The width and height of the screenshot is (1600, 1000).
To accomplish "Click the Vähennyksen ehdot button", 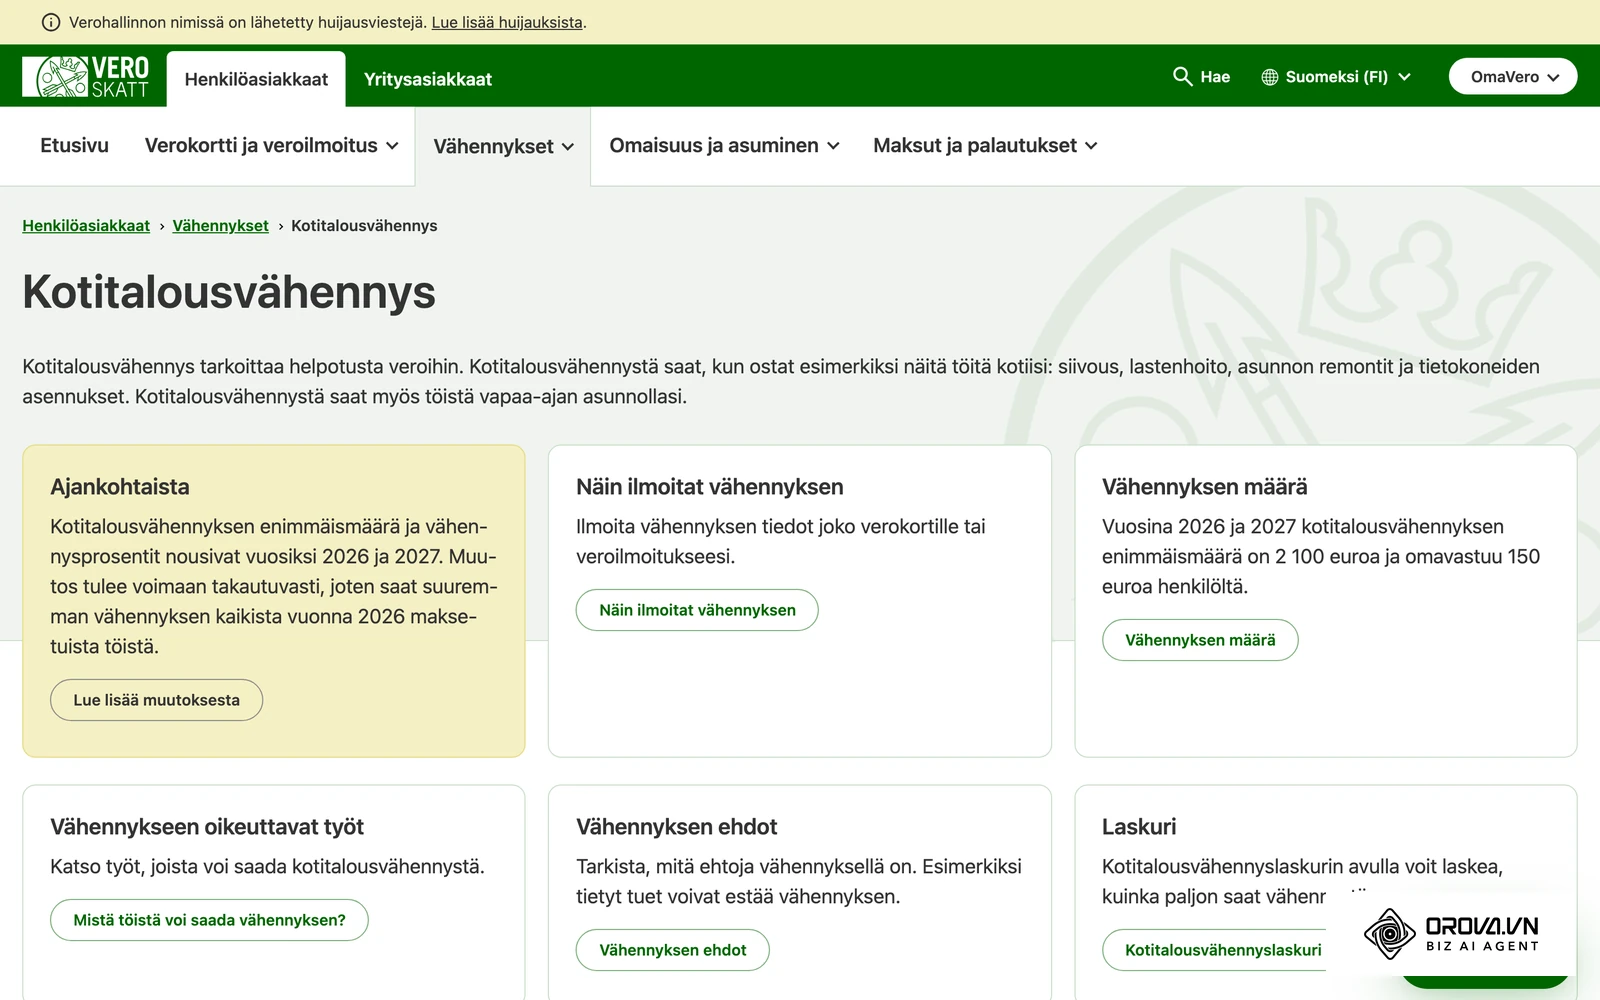I will pos(673,950).
